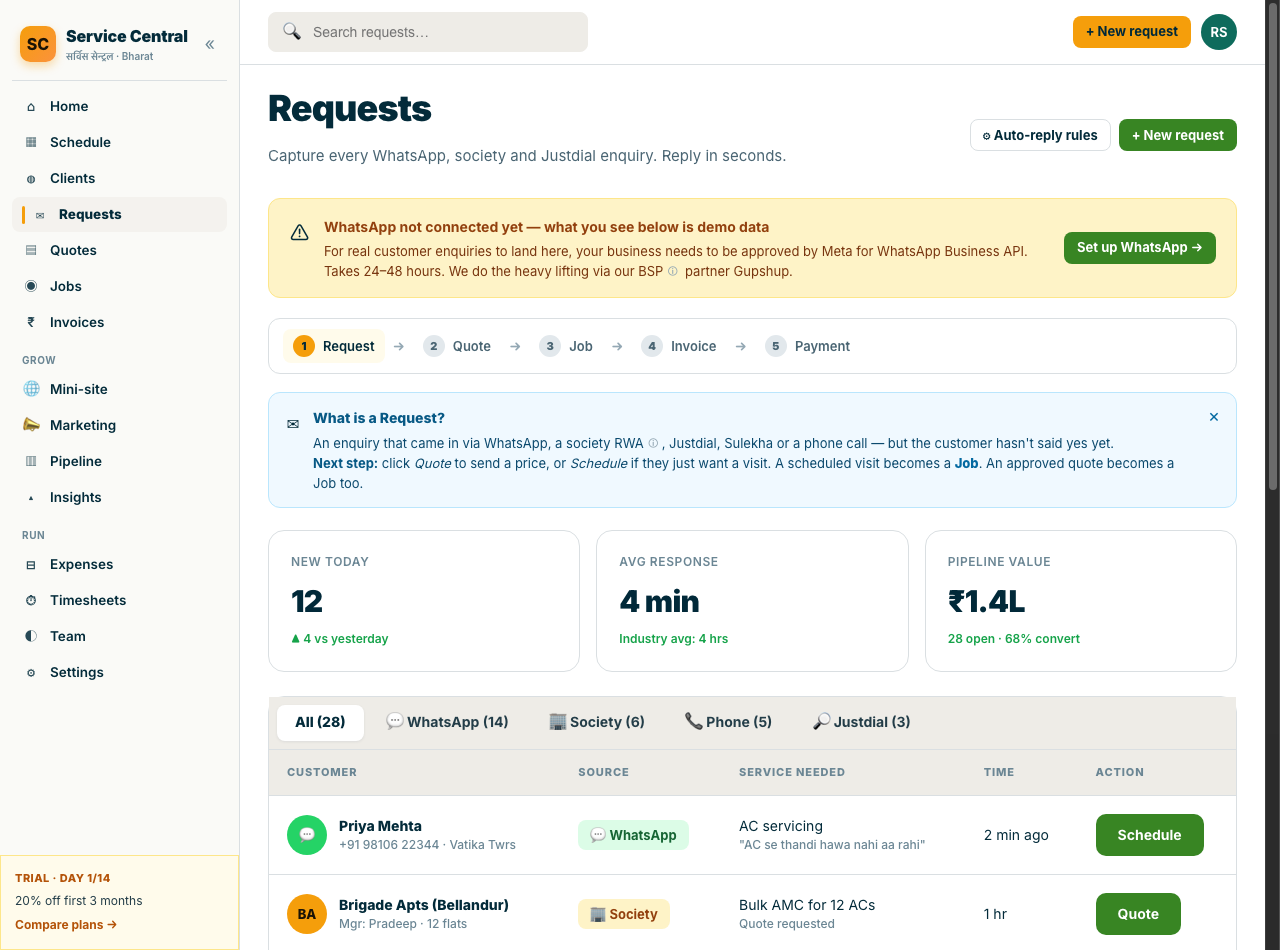Click the info icon next to BSP
1280x950 pixels.
(673, 271)
